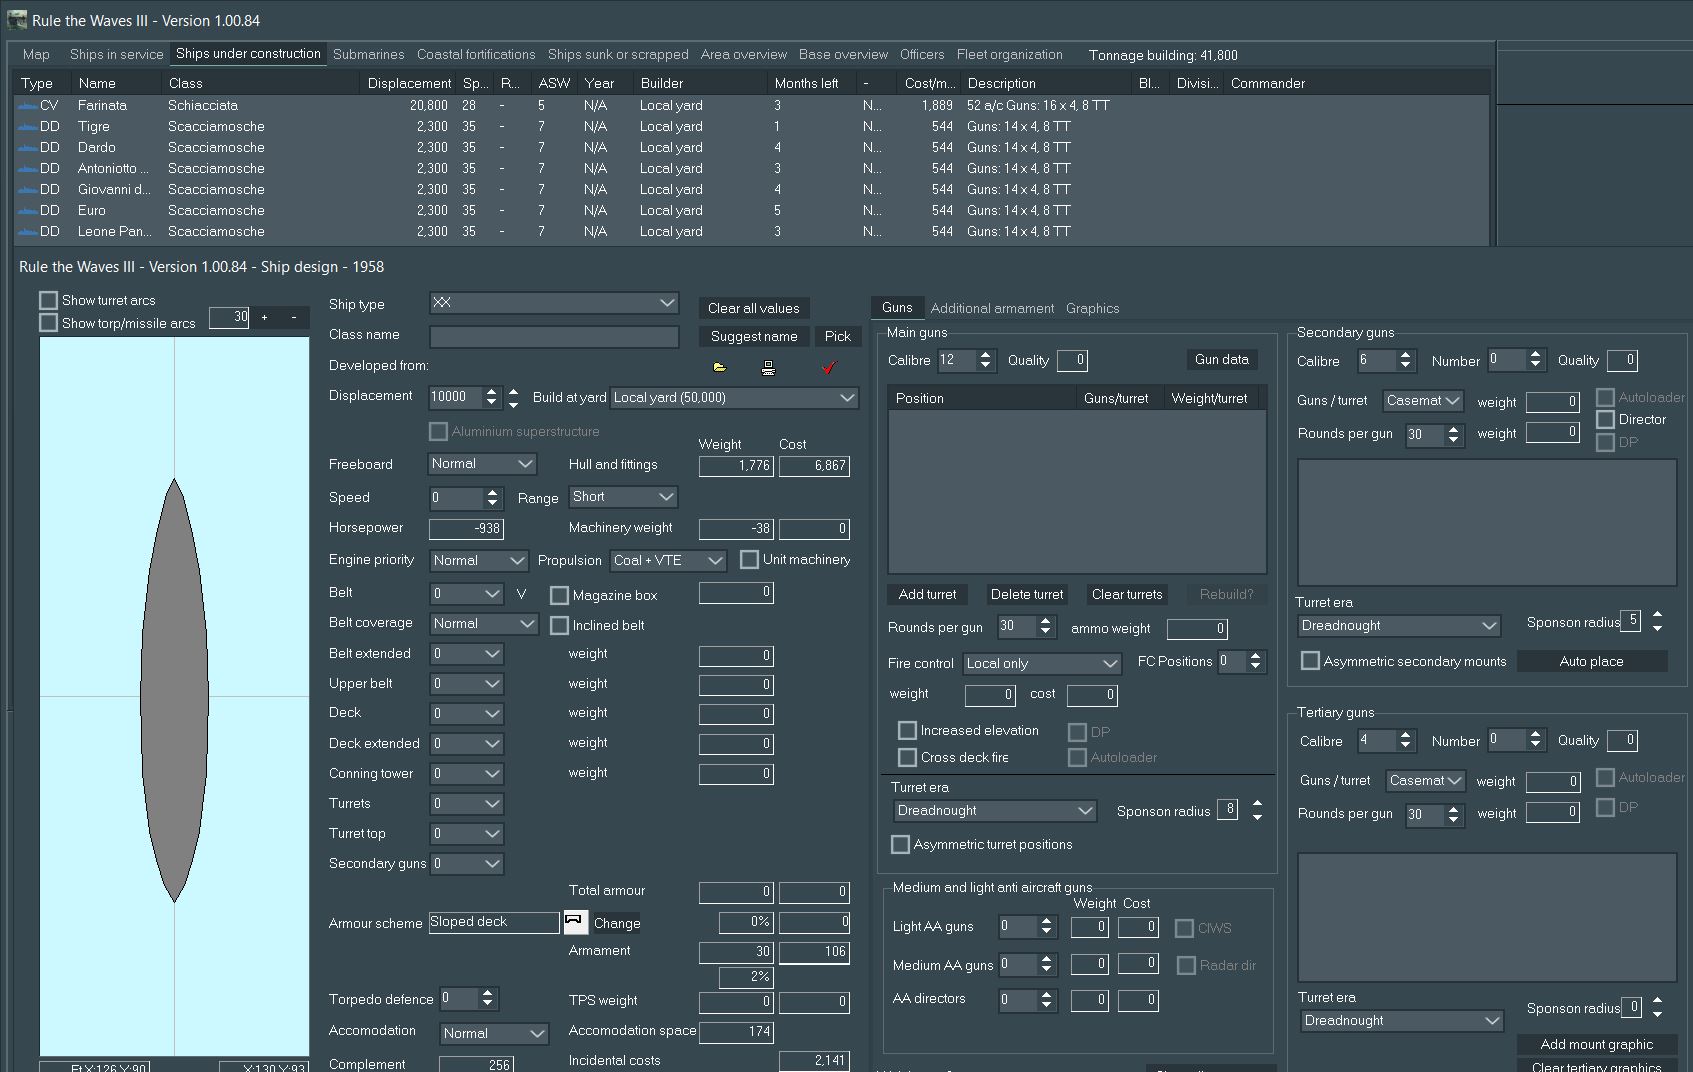The width and height of the screenshot is (1693, 1072).
Task: Click the minus button next to arc value
Action: 294,317
